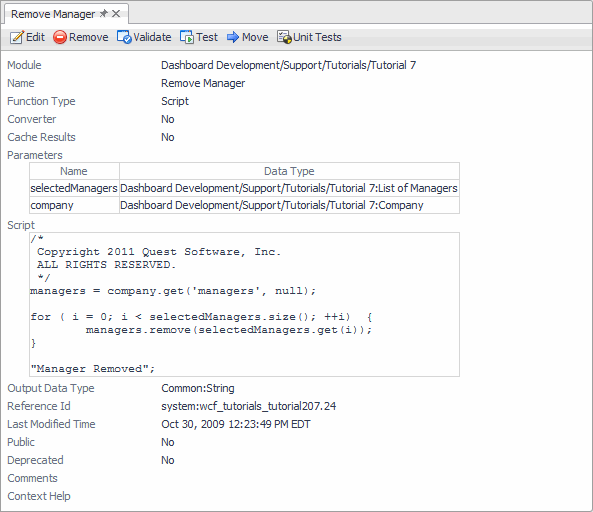The height and width of the screenshot is (512, 593).
Task: Select the selectedManagers parameter row
Action: click(244, 188)
